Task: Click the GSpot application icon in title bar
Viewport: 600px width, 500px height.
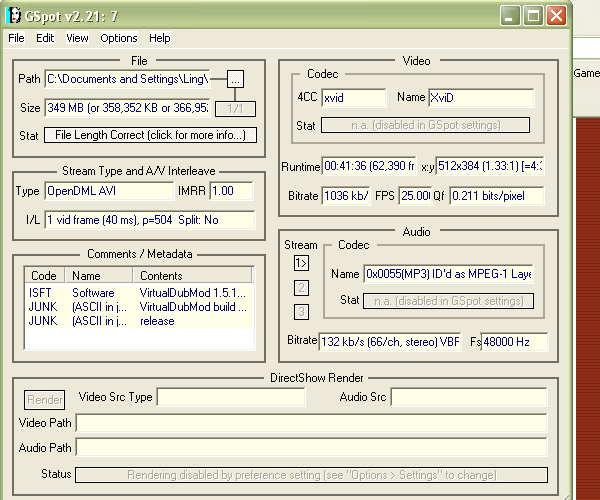Action: pyautogui.click(x=13, y=16)
